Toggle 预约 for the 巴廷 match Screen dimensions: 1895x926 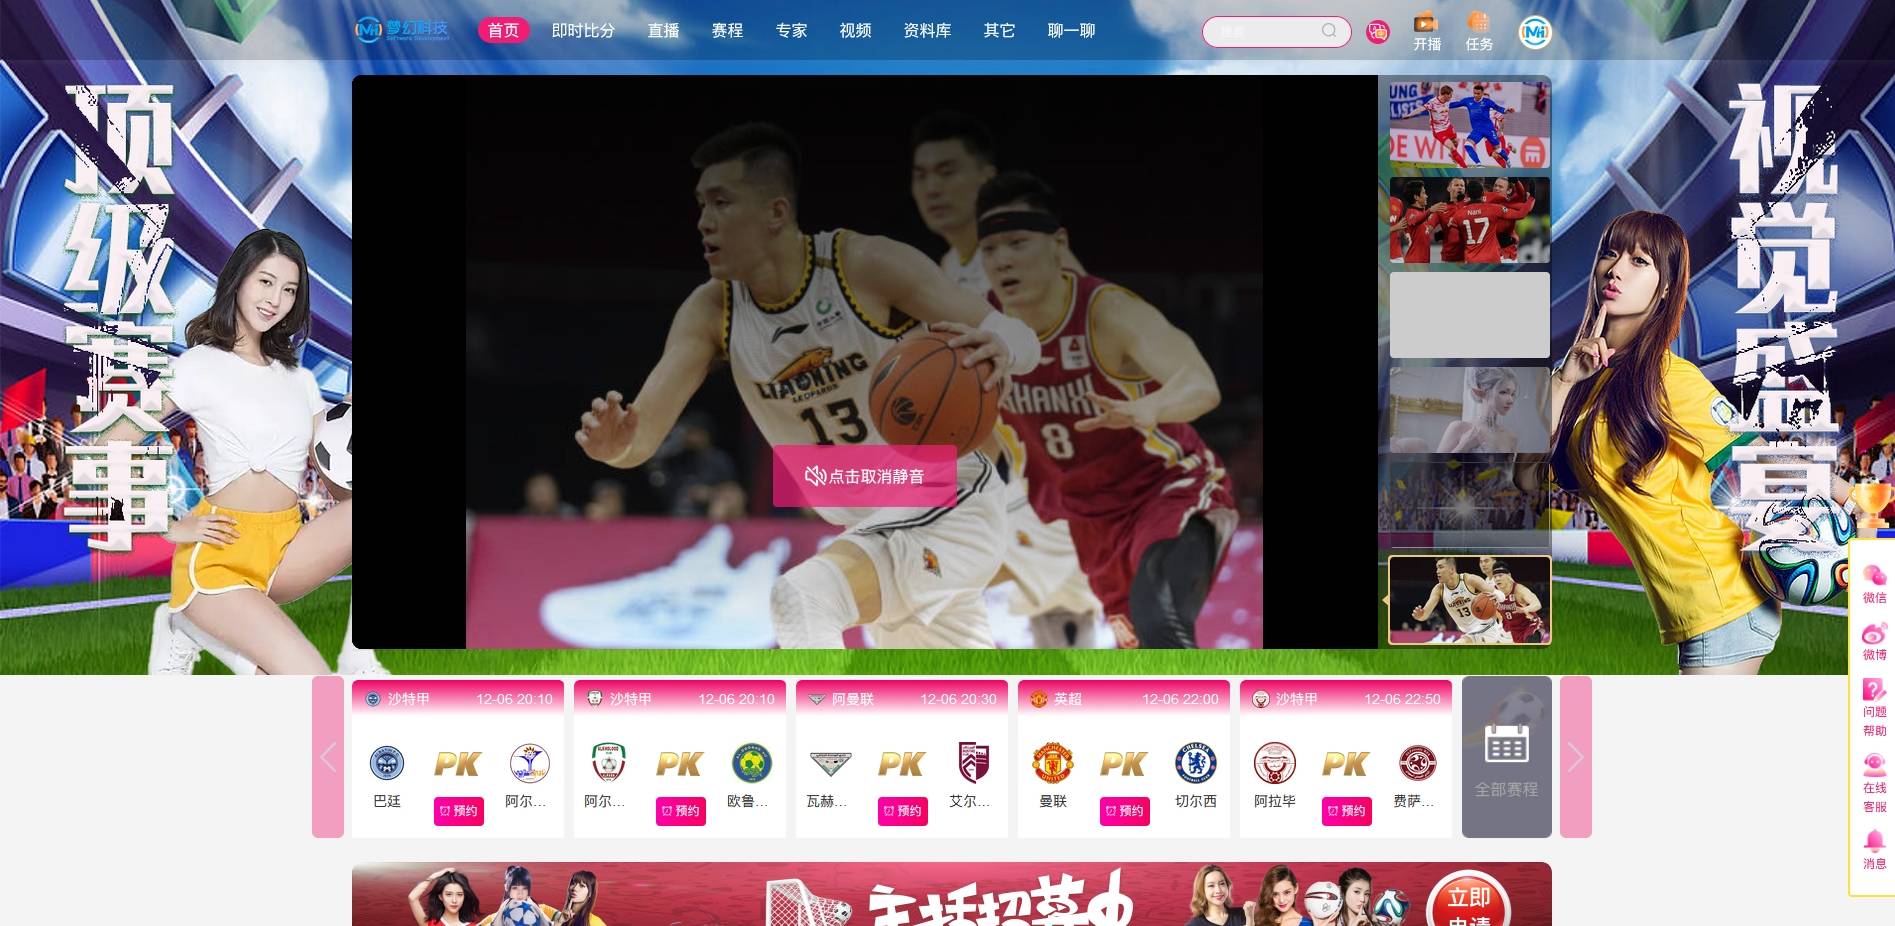click(458, 811)
